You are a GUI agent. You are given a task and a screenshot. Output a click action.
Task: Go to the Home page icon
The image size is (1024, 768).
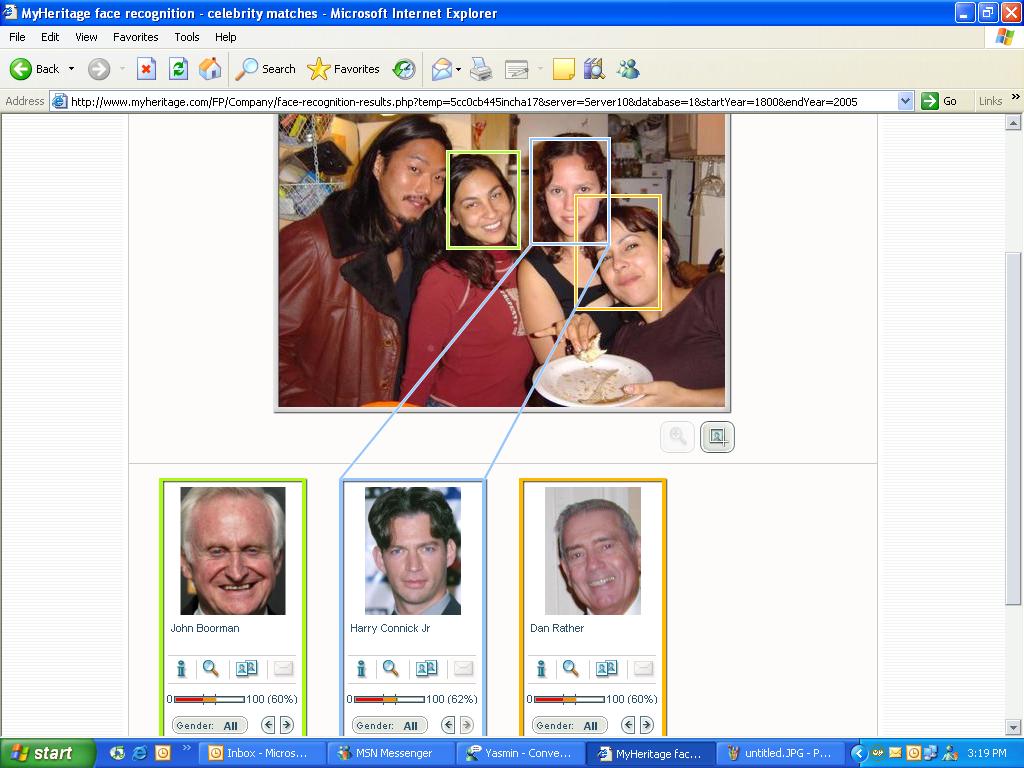[210, 69]
